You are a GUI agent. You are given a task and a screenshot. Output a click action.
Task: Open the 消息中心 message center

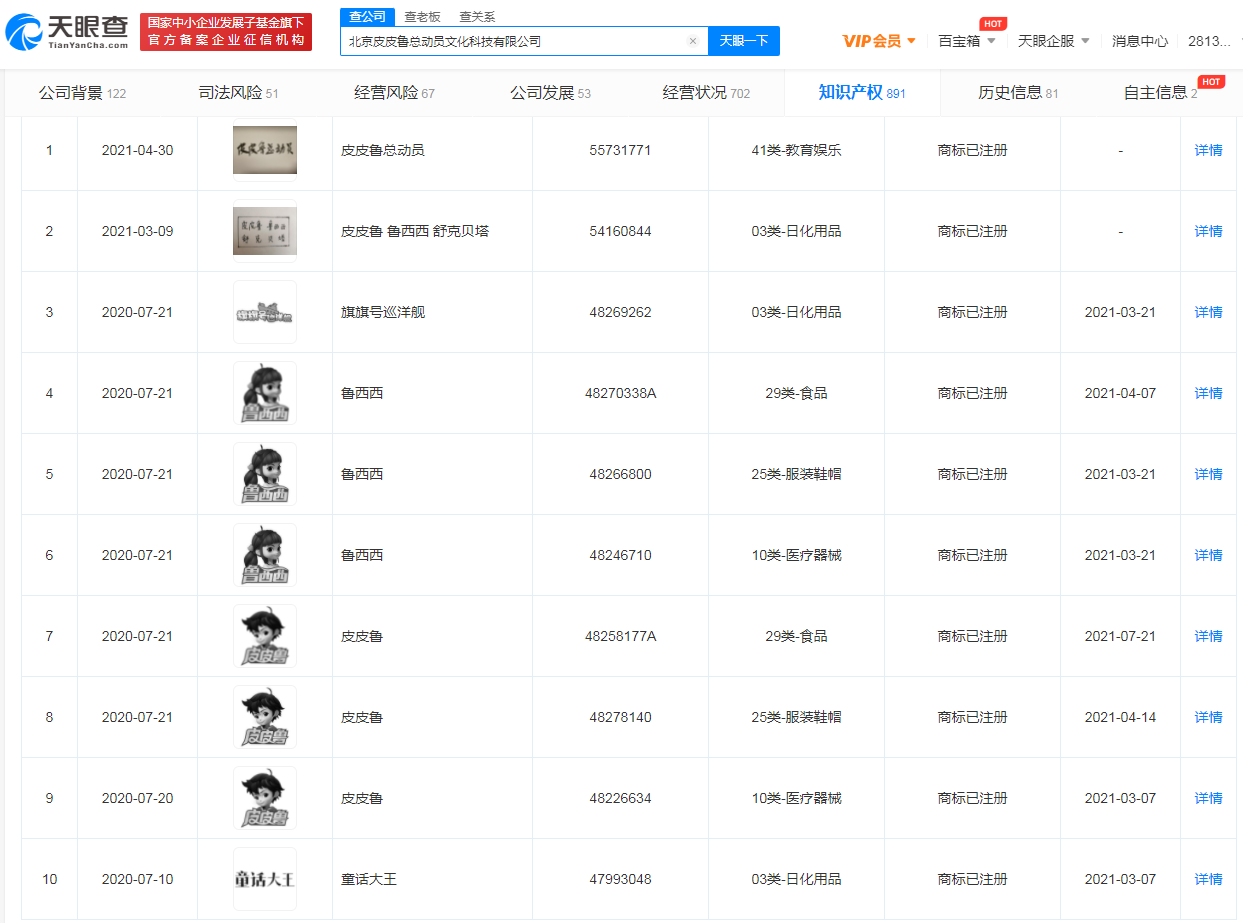pyautogui.click(x=1140, y=41)
